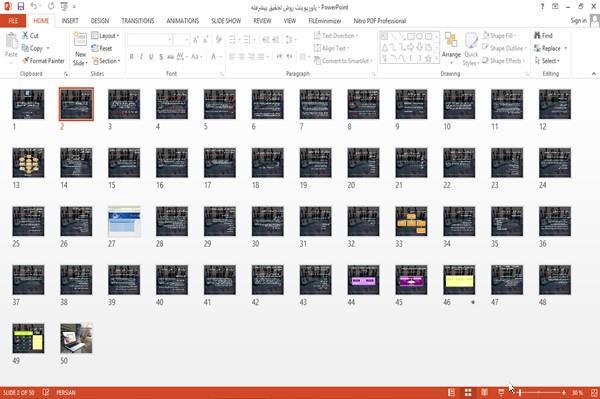Expand the Section dropdown

pyautogui.click(x=106, y=61)
